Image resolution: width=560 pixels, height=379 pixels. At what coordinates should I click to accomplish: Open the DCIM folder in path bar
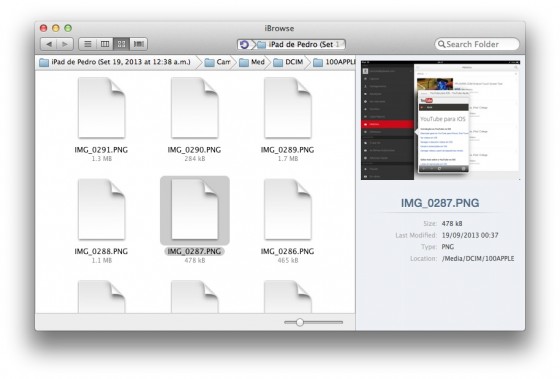click(288, 62)
